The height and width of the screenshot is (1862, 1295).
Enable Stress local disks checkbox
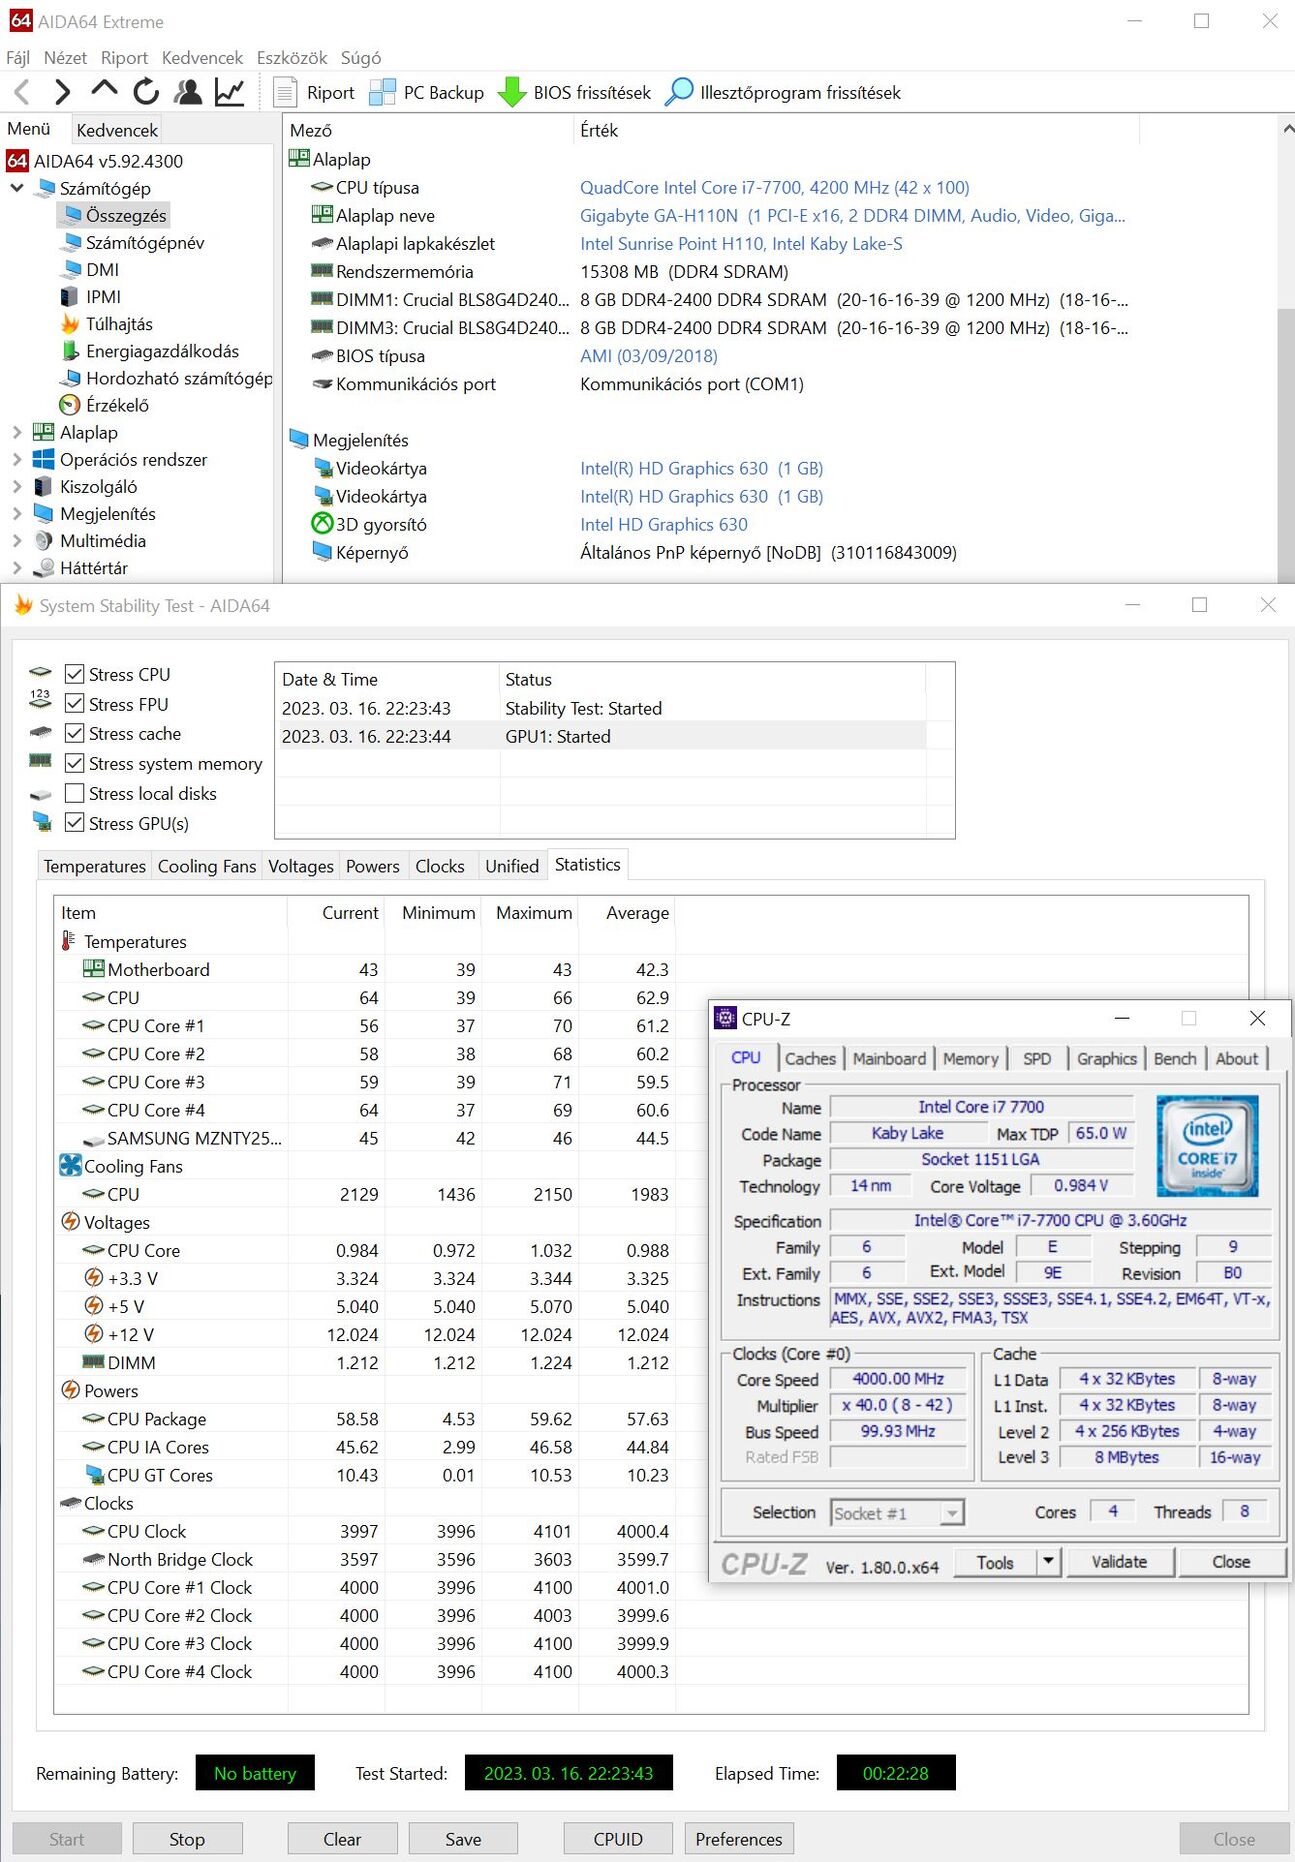coord(74,793)
